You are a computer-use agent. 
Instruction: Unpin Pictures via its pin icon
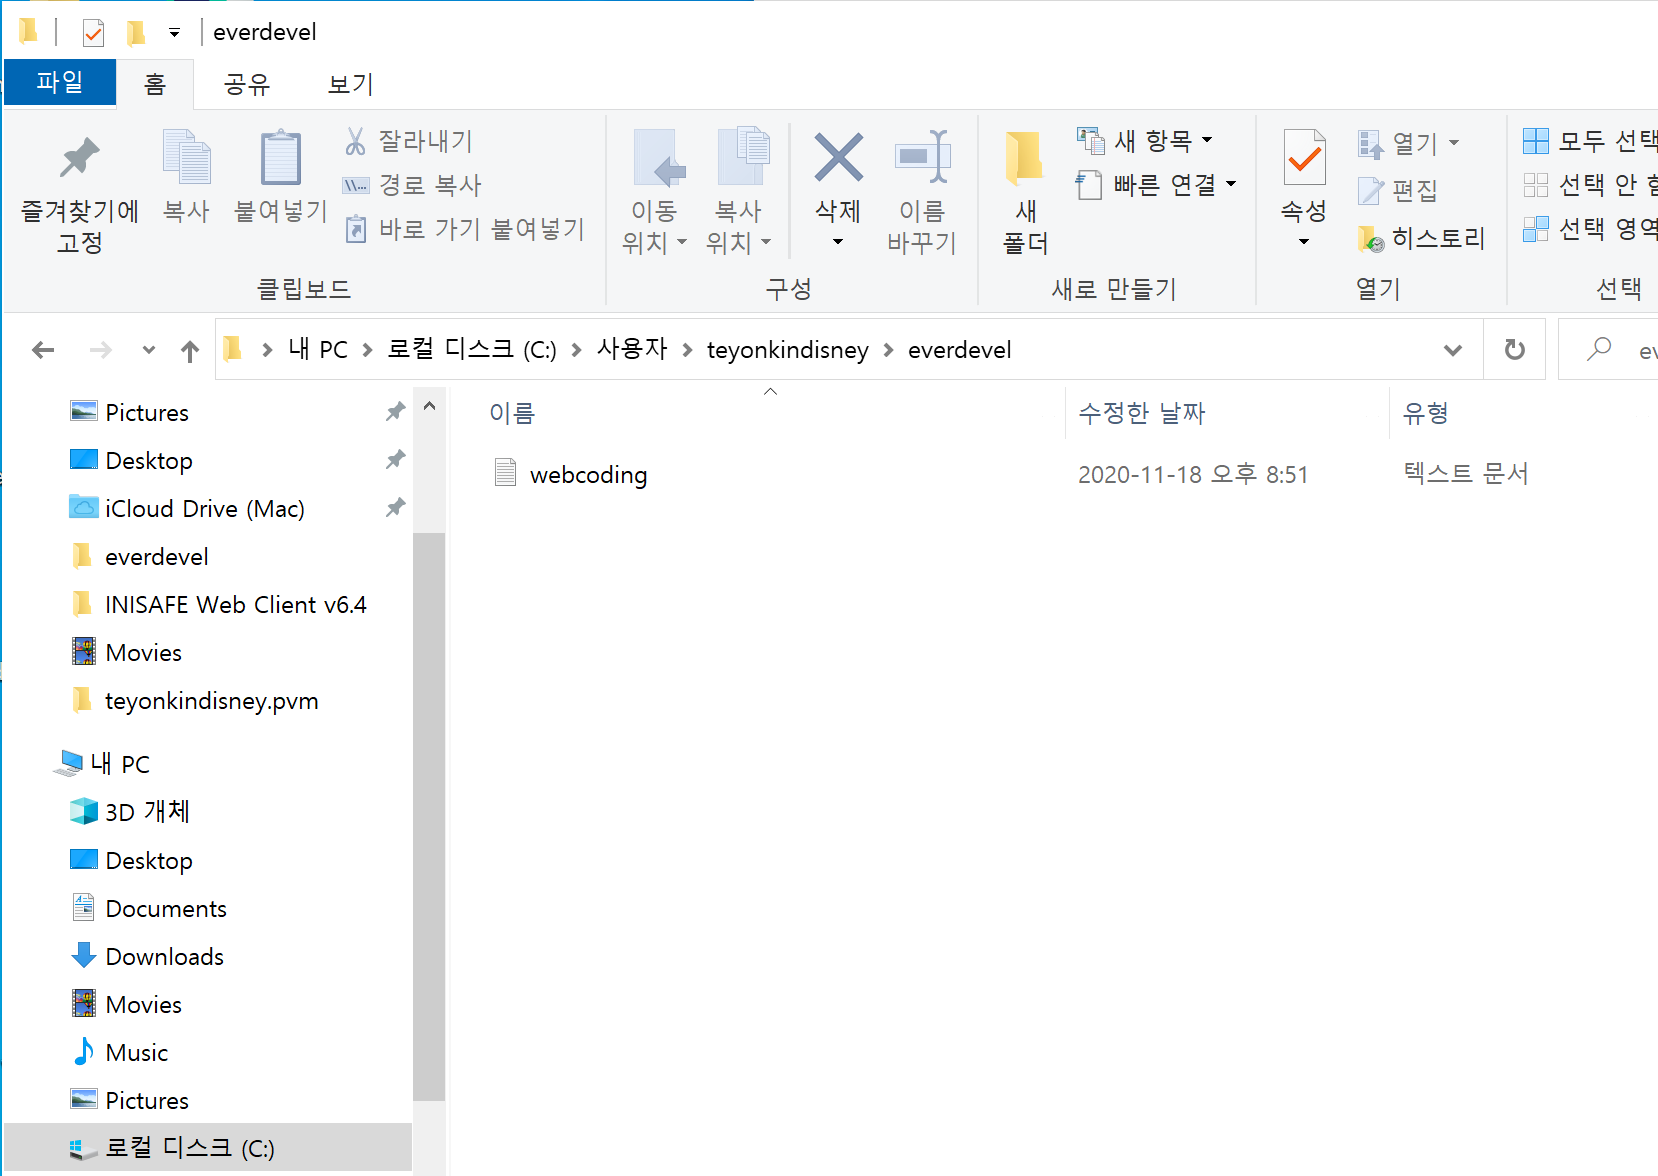coord(396,412)
